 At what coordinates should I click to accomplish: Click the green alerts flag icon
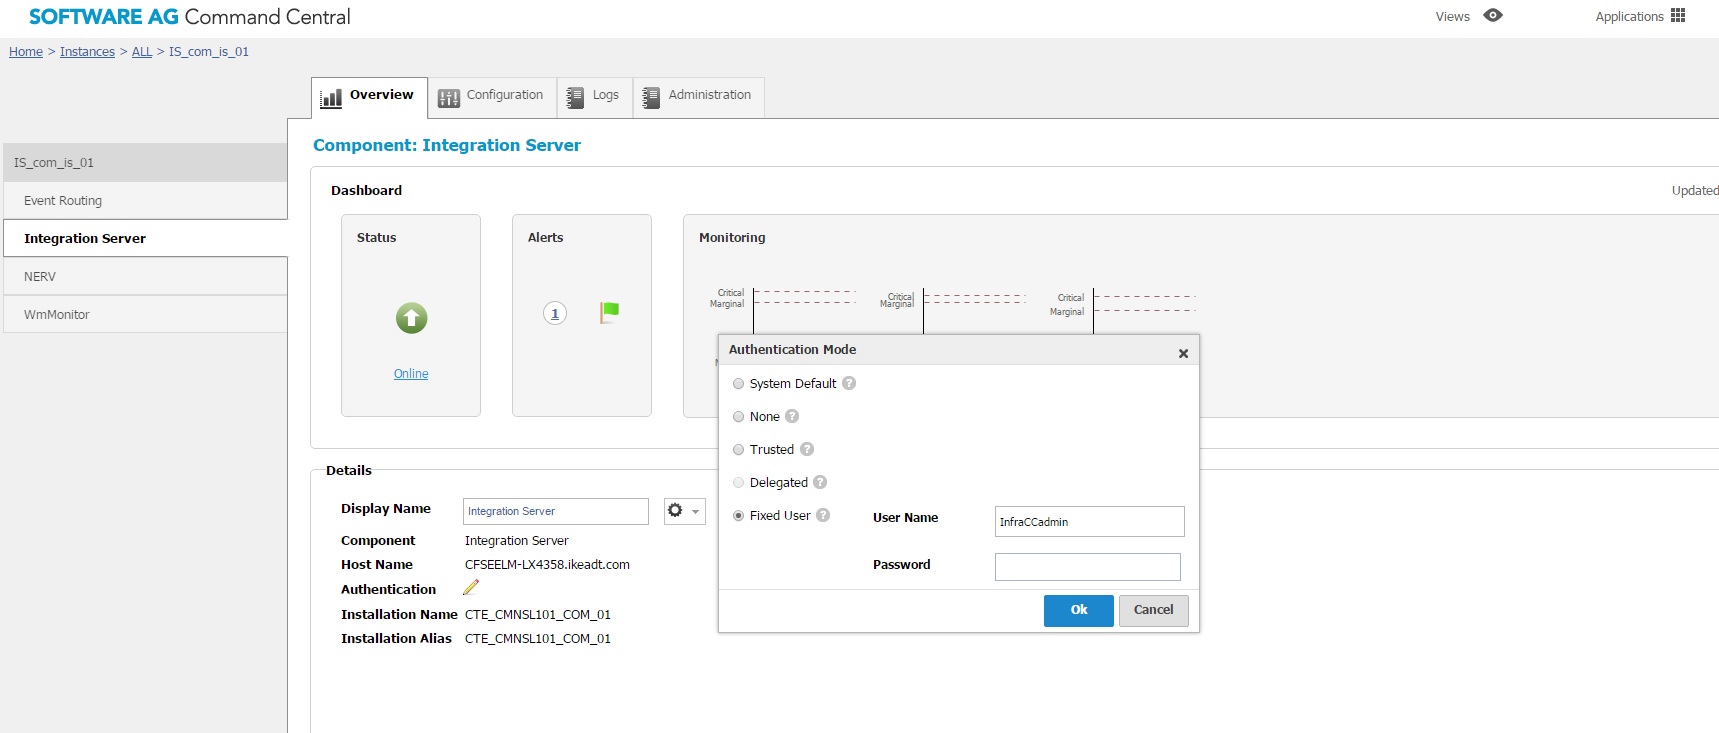[609, 313]
